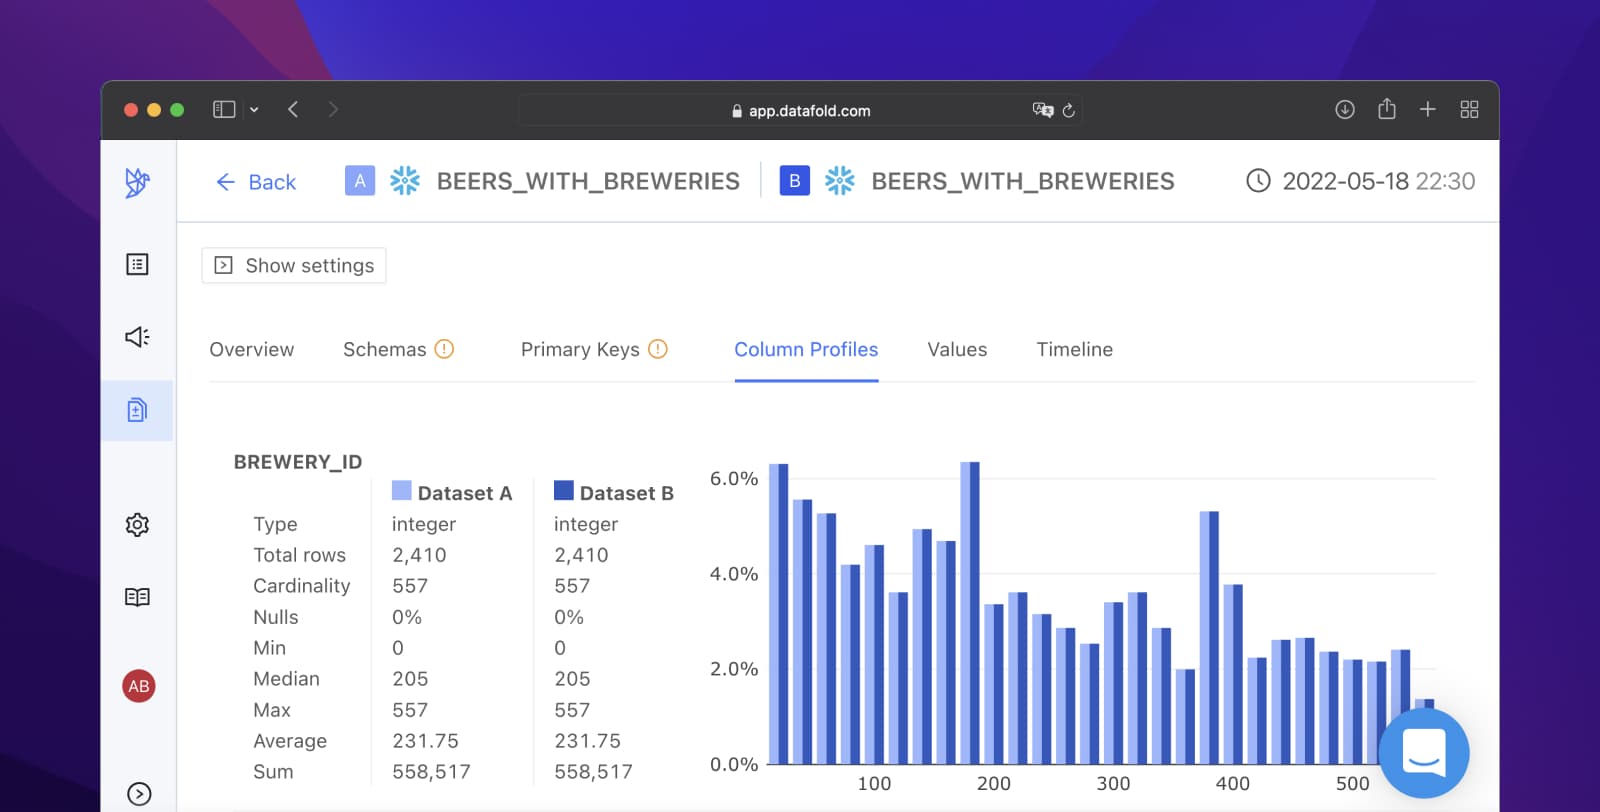1600x812 pixels.
Task: Open Safari downloads icon
Action: click(x=1345, y=109)
